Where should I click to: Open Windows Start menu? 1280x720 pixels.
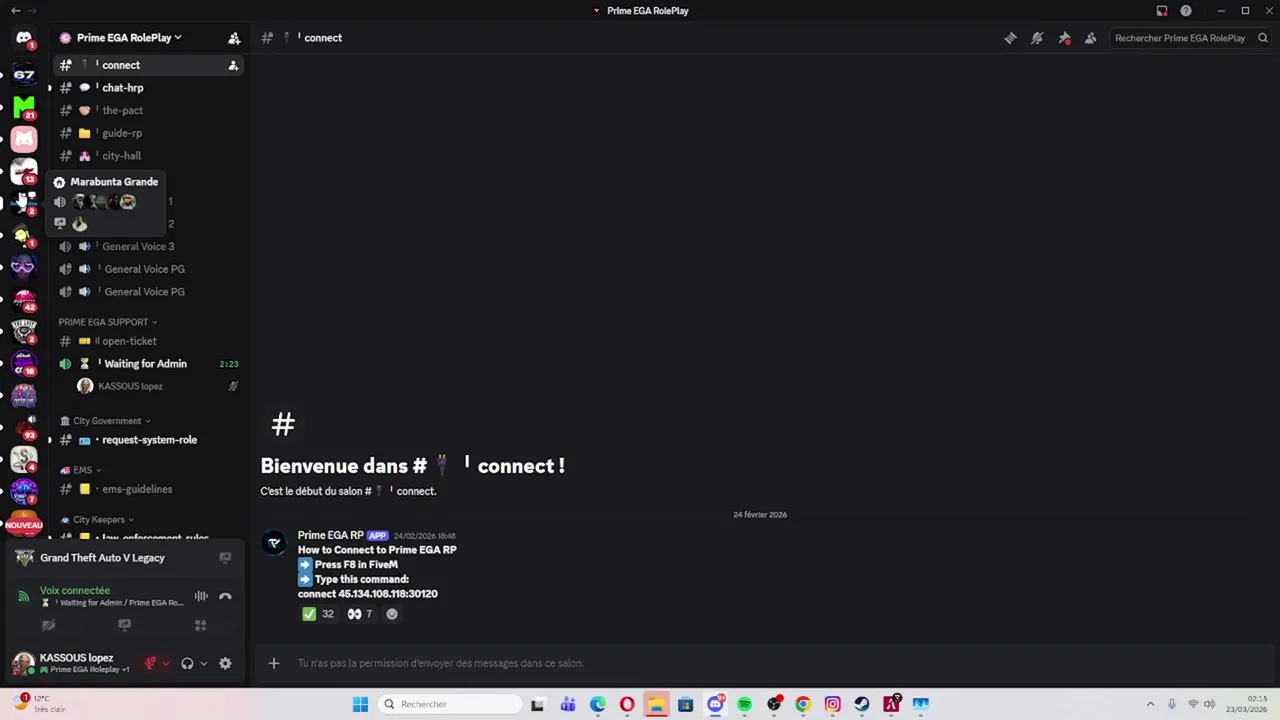360,704
